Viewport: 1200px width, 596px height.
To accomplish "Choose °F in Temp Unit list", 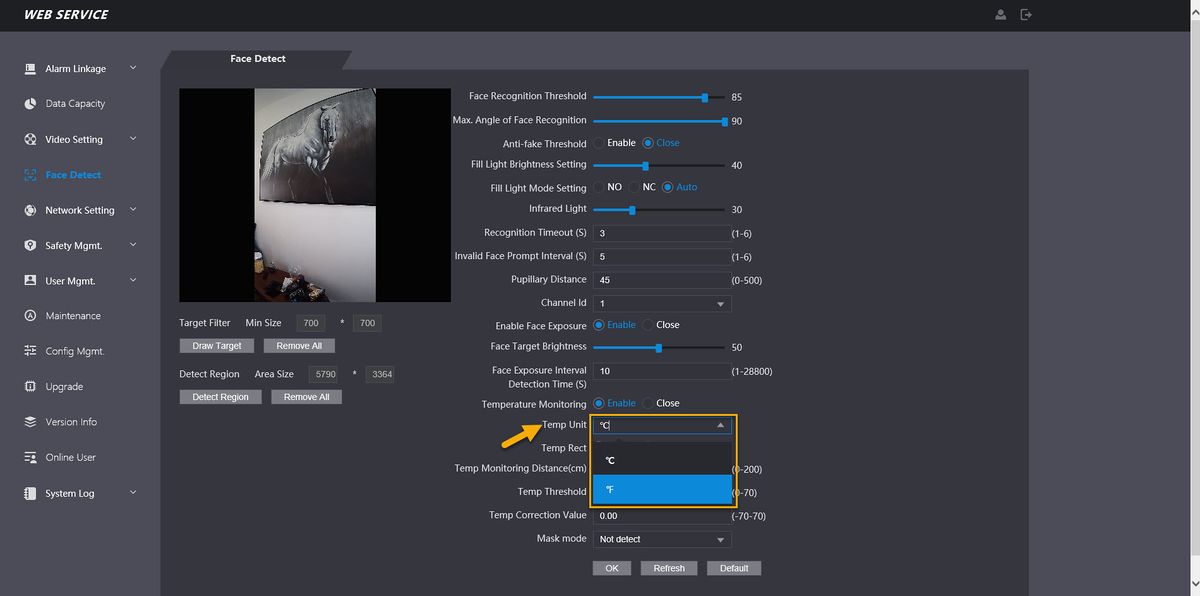I will (662, 489).
